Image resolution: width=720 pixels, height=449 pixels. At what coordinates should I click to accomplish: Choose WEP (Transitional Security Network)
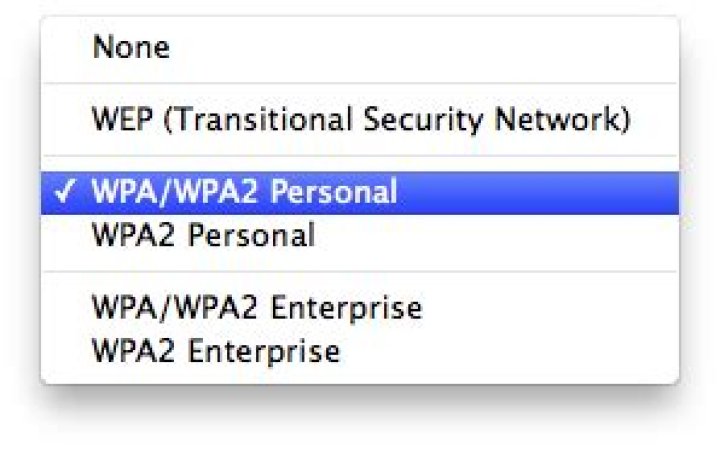[x=360, y=120]
